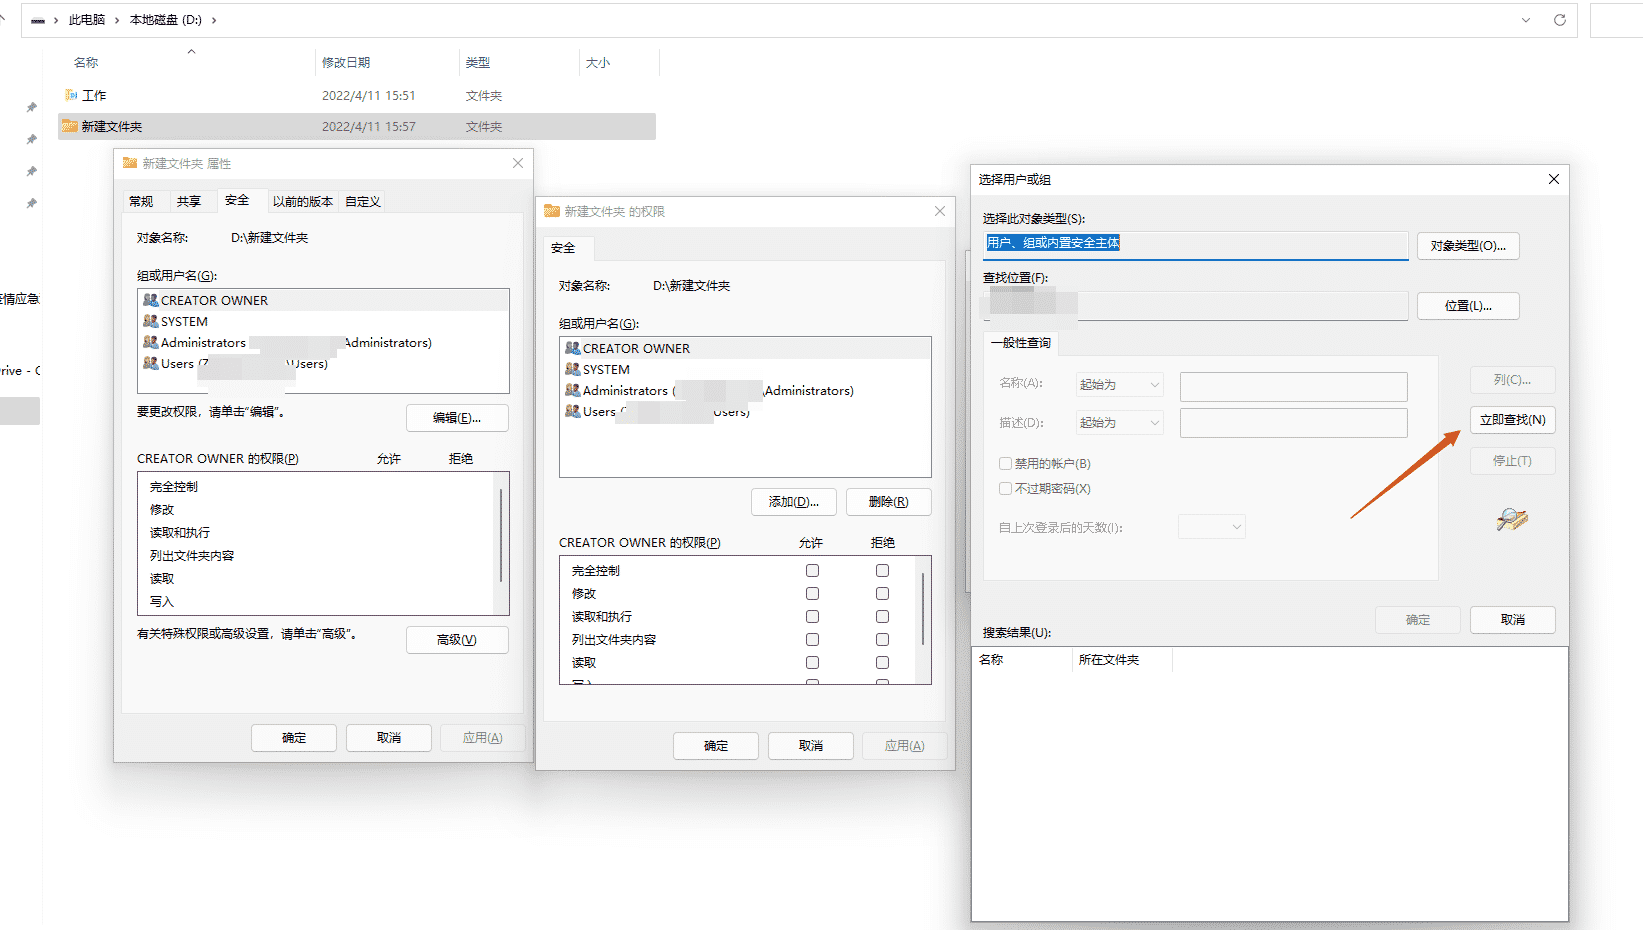Click 立即查找(N) button
This screenshot has width=1643, height=930.
tap(1512, 420)
